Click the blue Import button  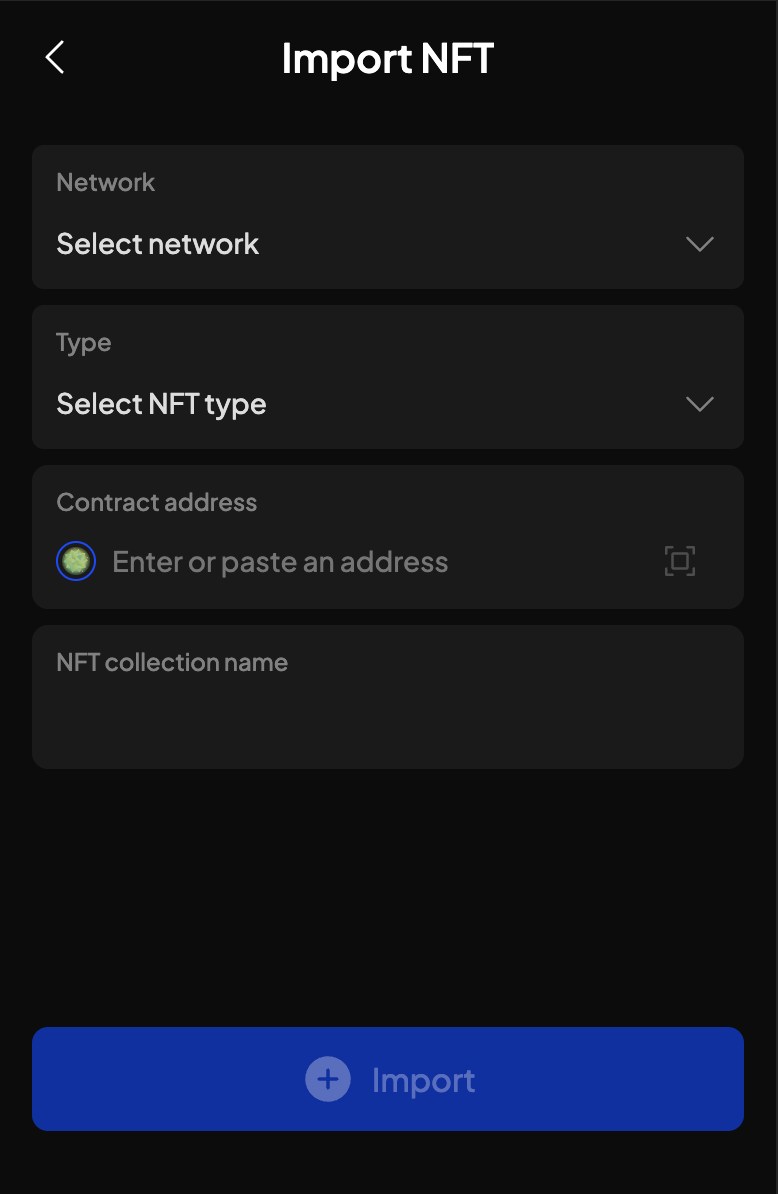[387, 1079]
